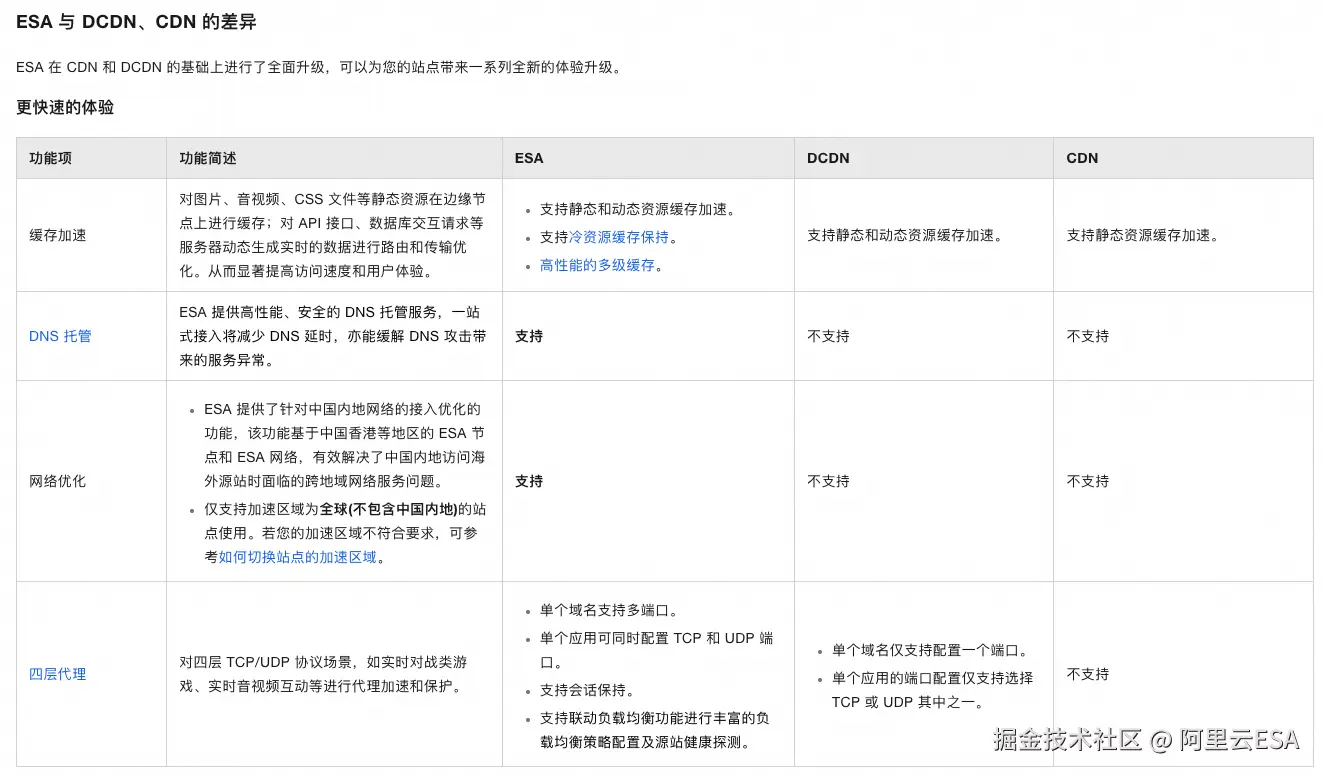Click the 全球(不包含中国内地) bold text
The height and width of the screenshot is (776, 1322).
pos(388,509)
